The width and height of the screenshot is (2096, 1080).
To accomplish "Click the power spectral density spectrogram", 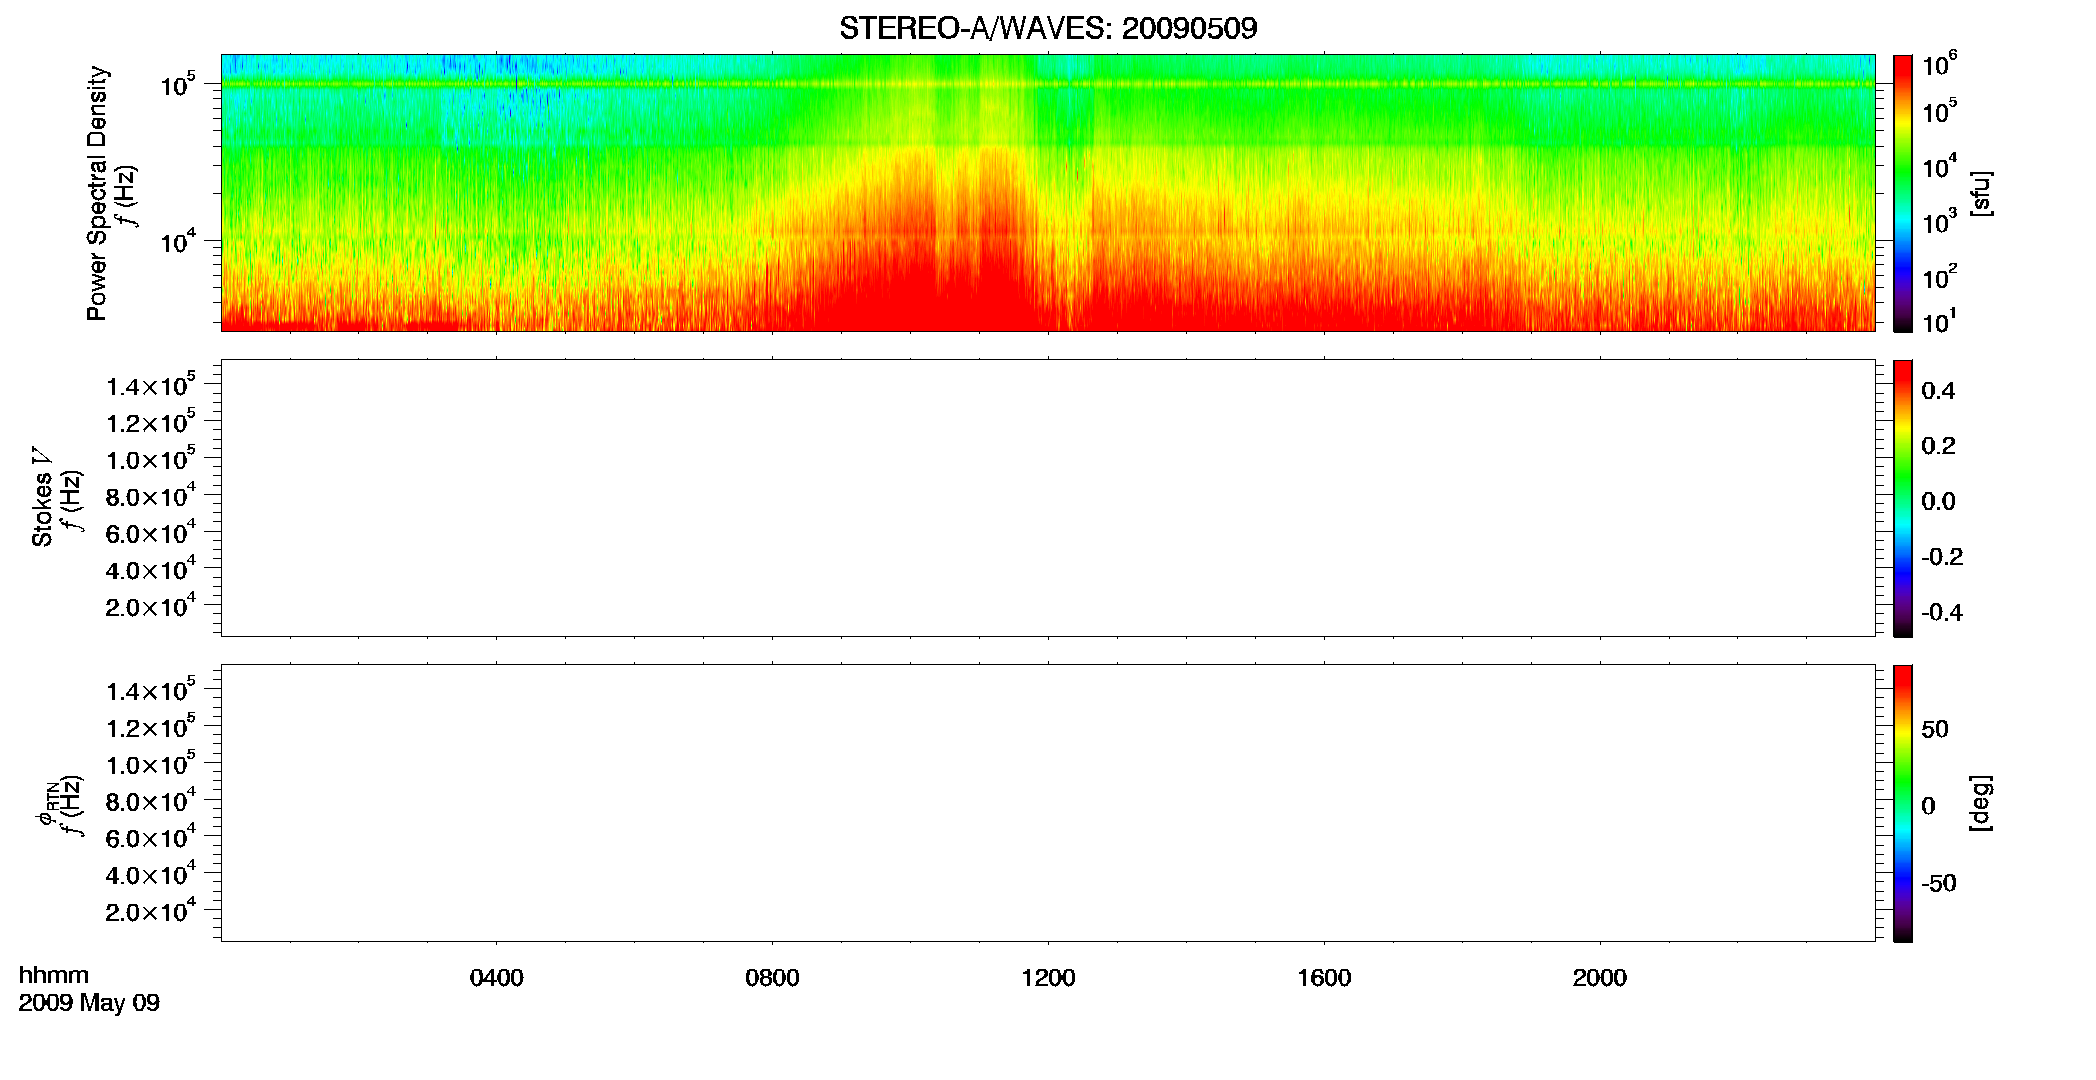I will pos(1048,192).
